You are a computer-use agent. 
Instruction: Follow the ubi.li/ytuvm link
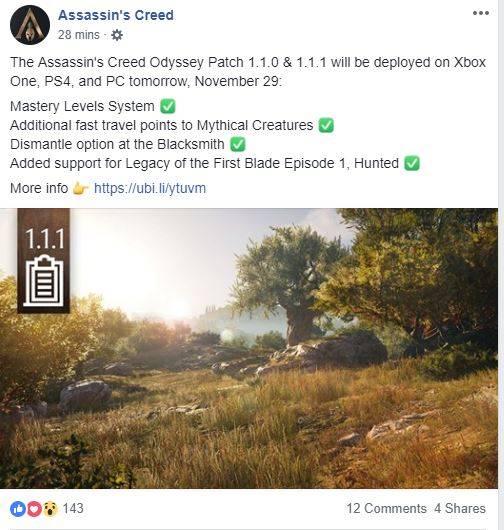click(150, 188)
